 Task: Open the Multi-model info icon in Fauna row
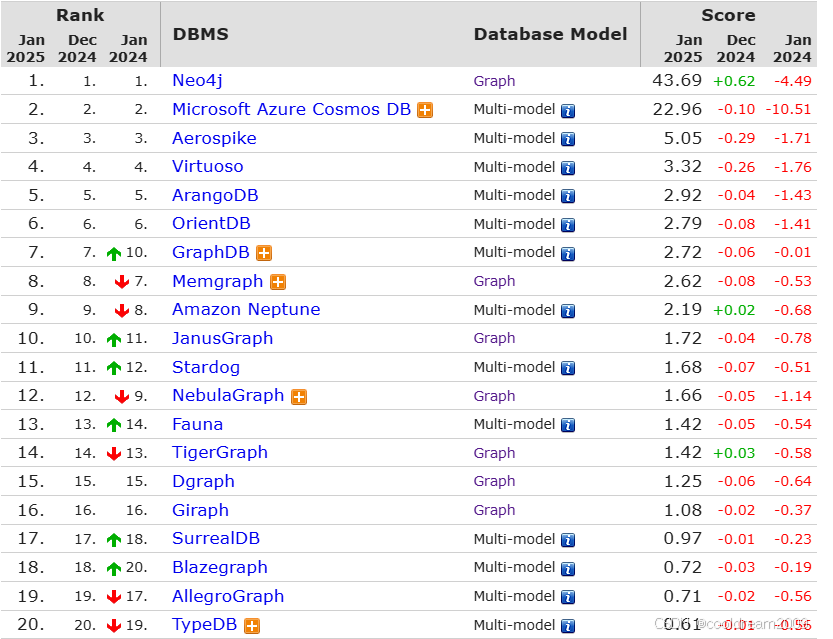pos(568,425)
